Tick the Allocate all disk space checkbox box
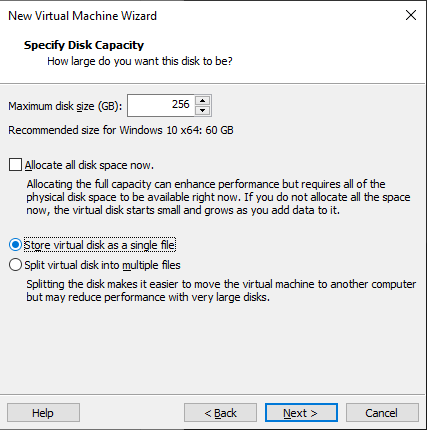 click(x=15, y=165)
